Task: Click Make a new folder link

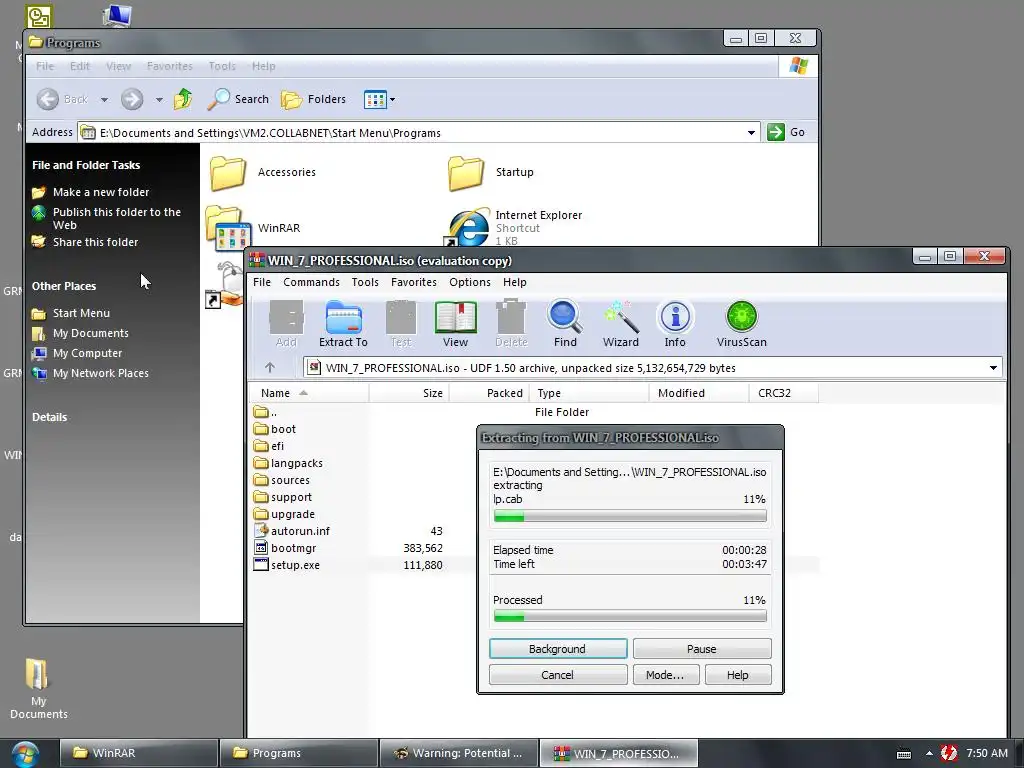Action: click(101, 192)
